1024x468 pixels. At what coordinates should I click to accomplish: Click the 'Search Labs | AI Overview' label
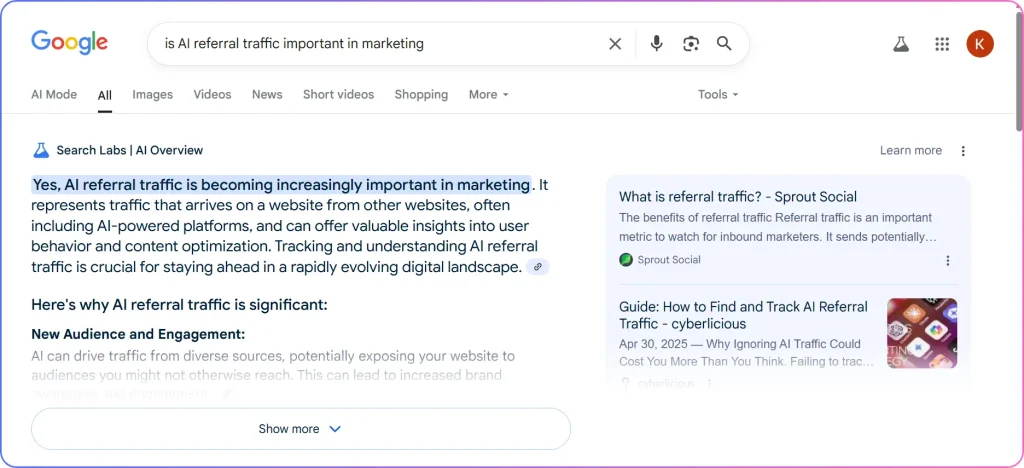[129, 151]
